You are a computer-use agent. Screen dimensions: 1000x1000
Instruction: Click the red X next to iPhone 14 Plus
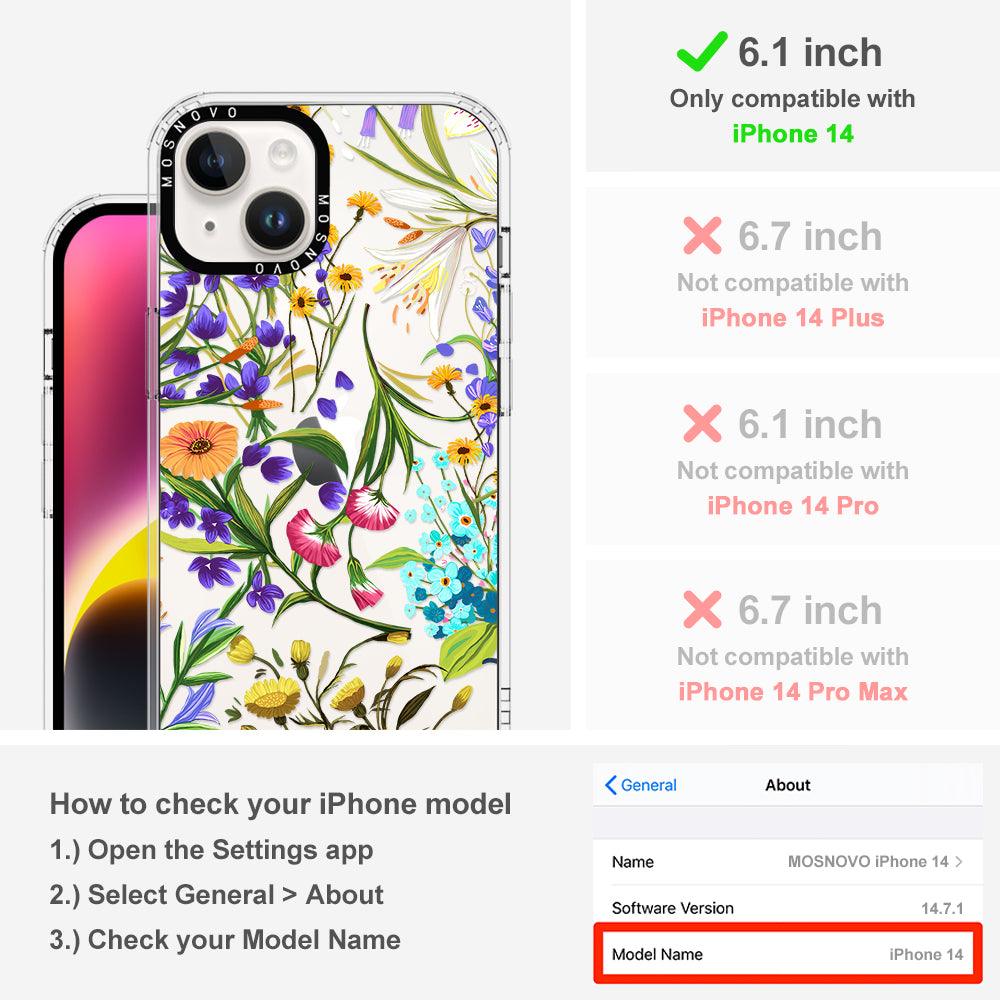tap(702, 235)
